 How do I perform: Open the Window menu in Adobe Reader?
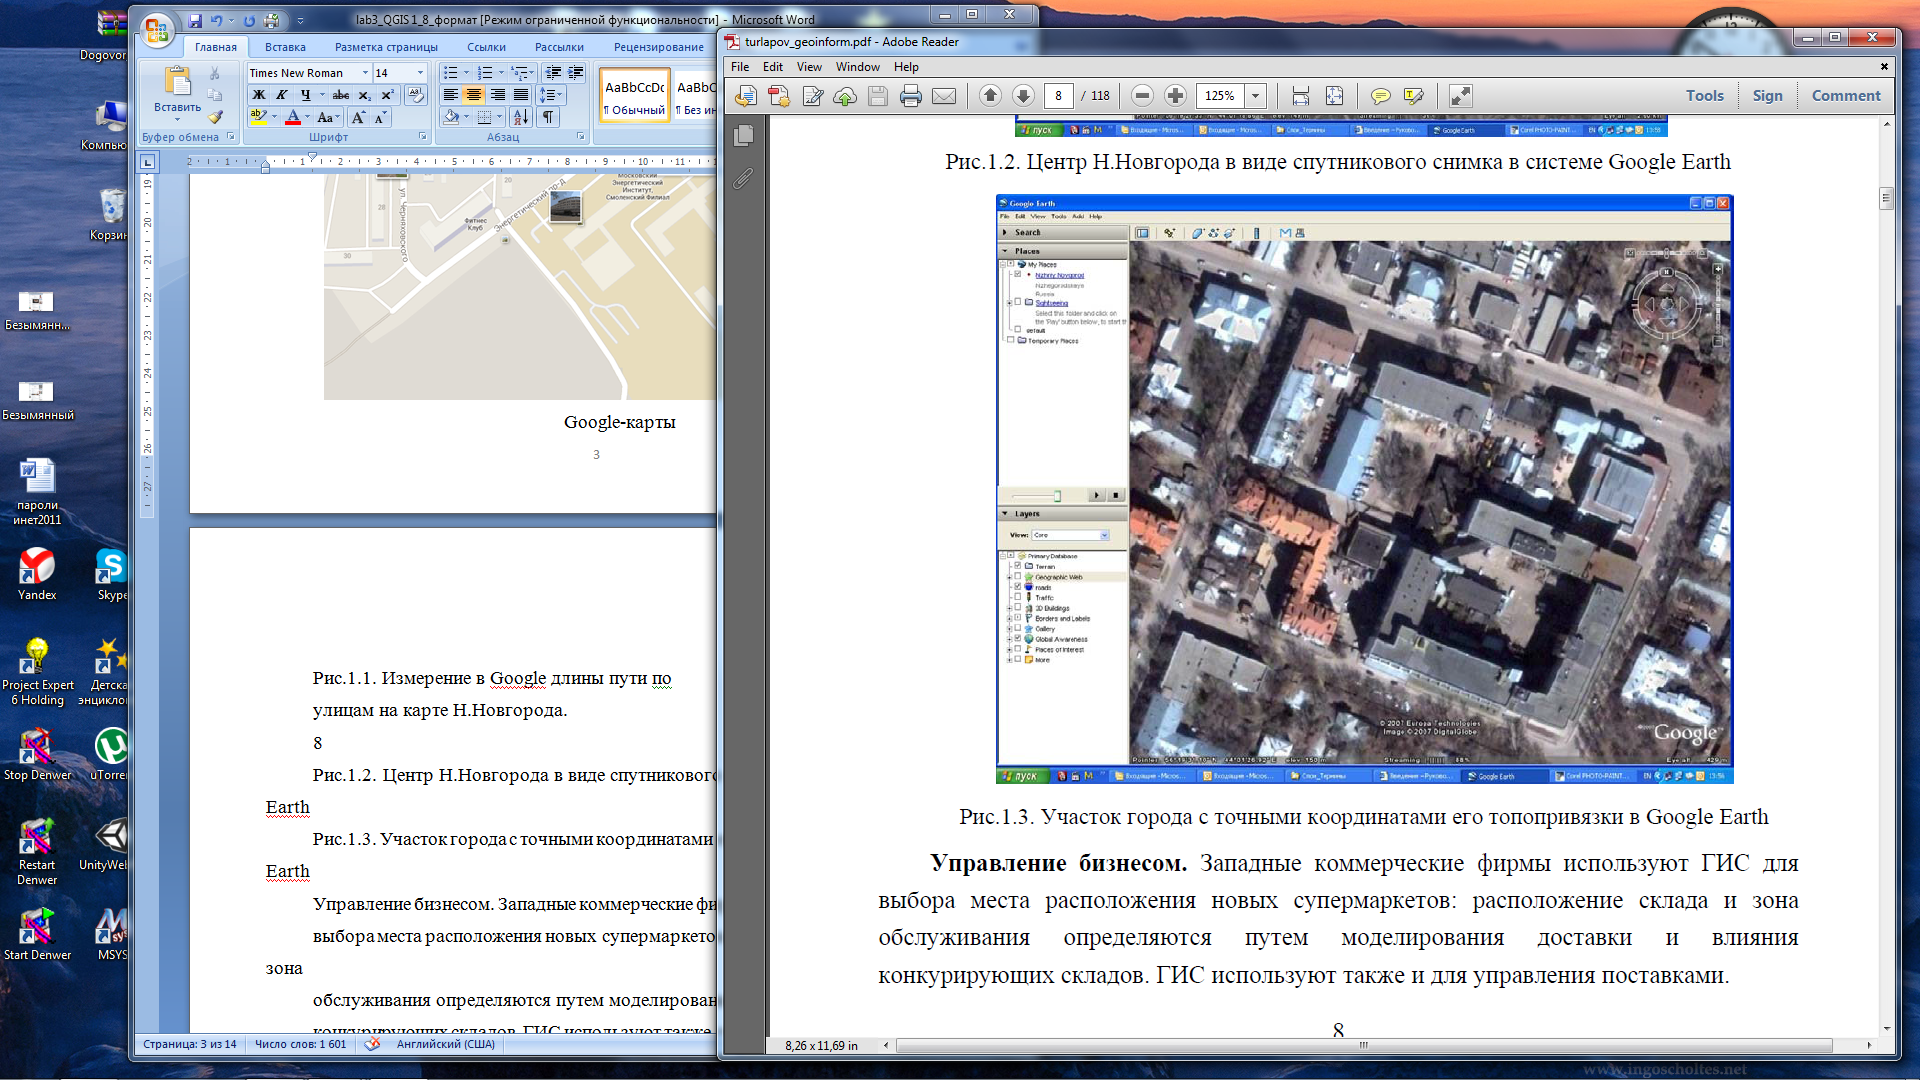click(x=858, y=67)
